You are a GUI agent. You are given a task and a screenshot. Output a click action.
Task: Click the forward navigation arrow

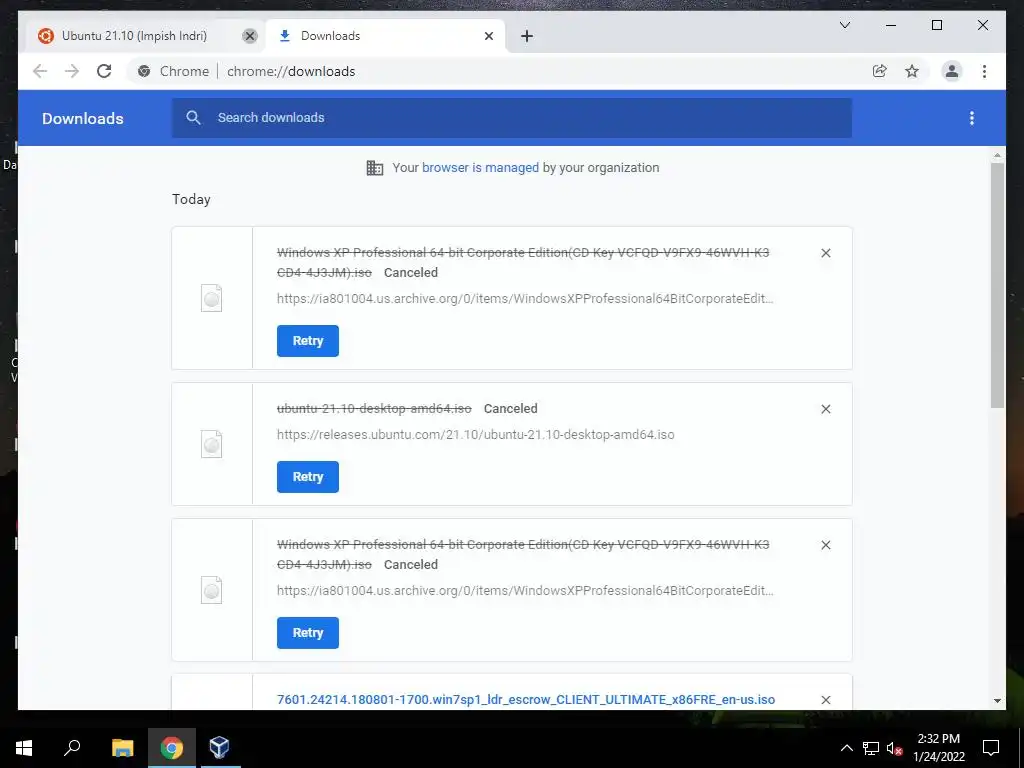(72, 71)
